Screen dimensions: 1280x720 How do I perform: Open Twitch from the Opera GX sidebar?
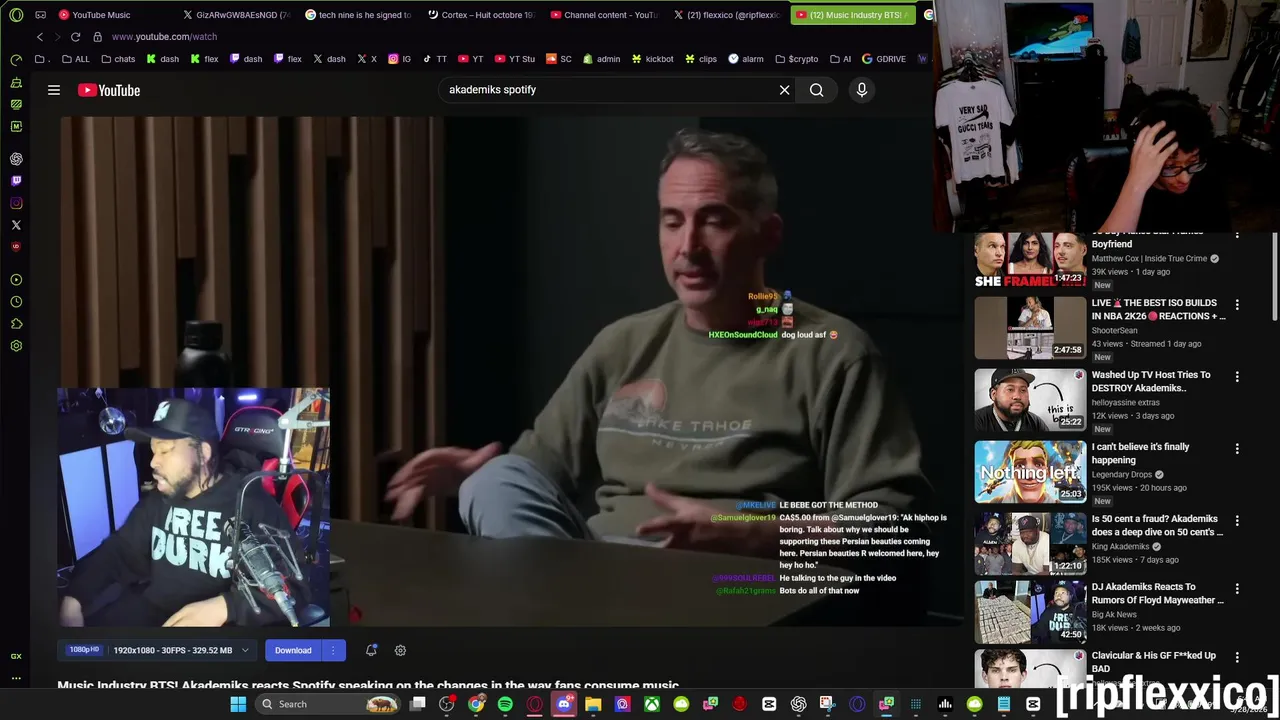tap(16, 181)
